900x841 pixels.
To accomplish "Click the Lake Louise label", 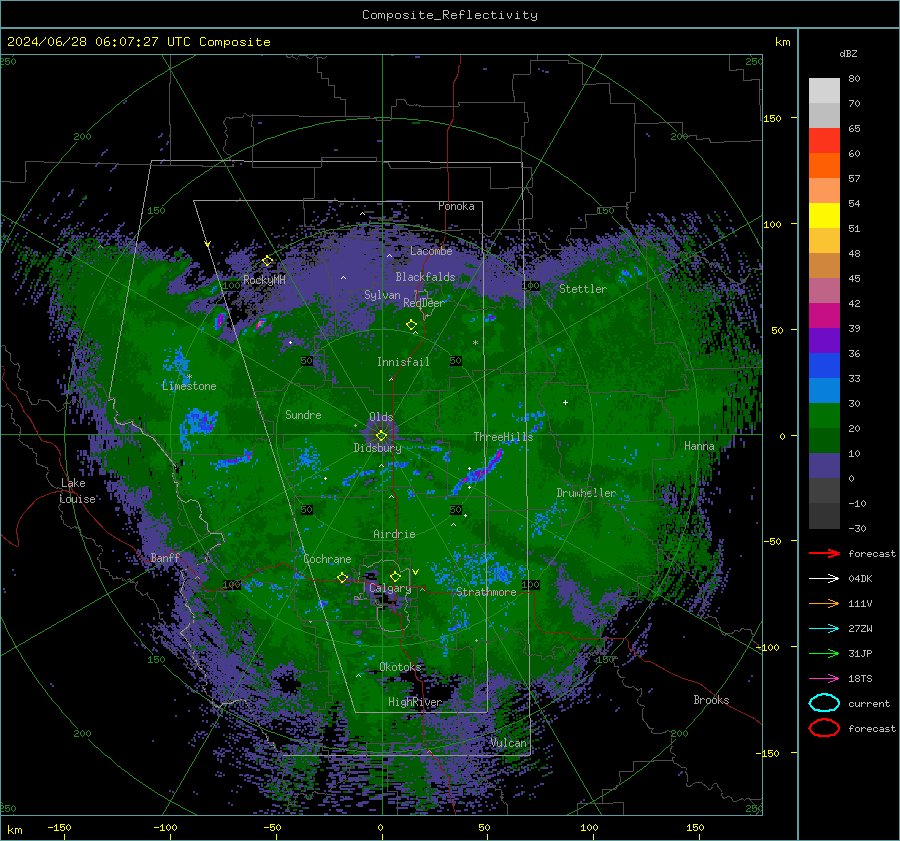I will pyautogui.click(x=77, y=491).
